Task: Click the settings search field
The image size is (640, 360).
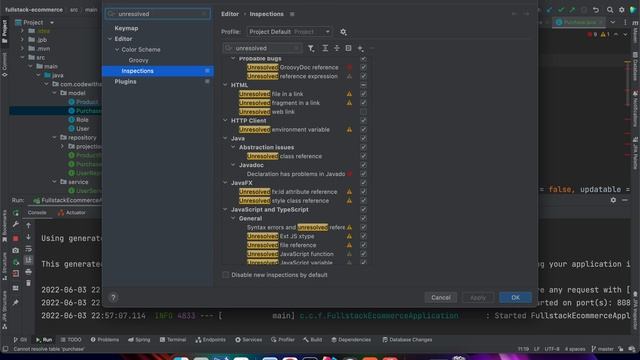Action: [158, 14]
